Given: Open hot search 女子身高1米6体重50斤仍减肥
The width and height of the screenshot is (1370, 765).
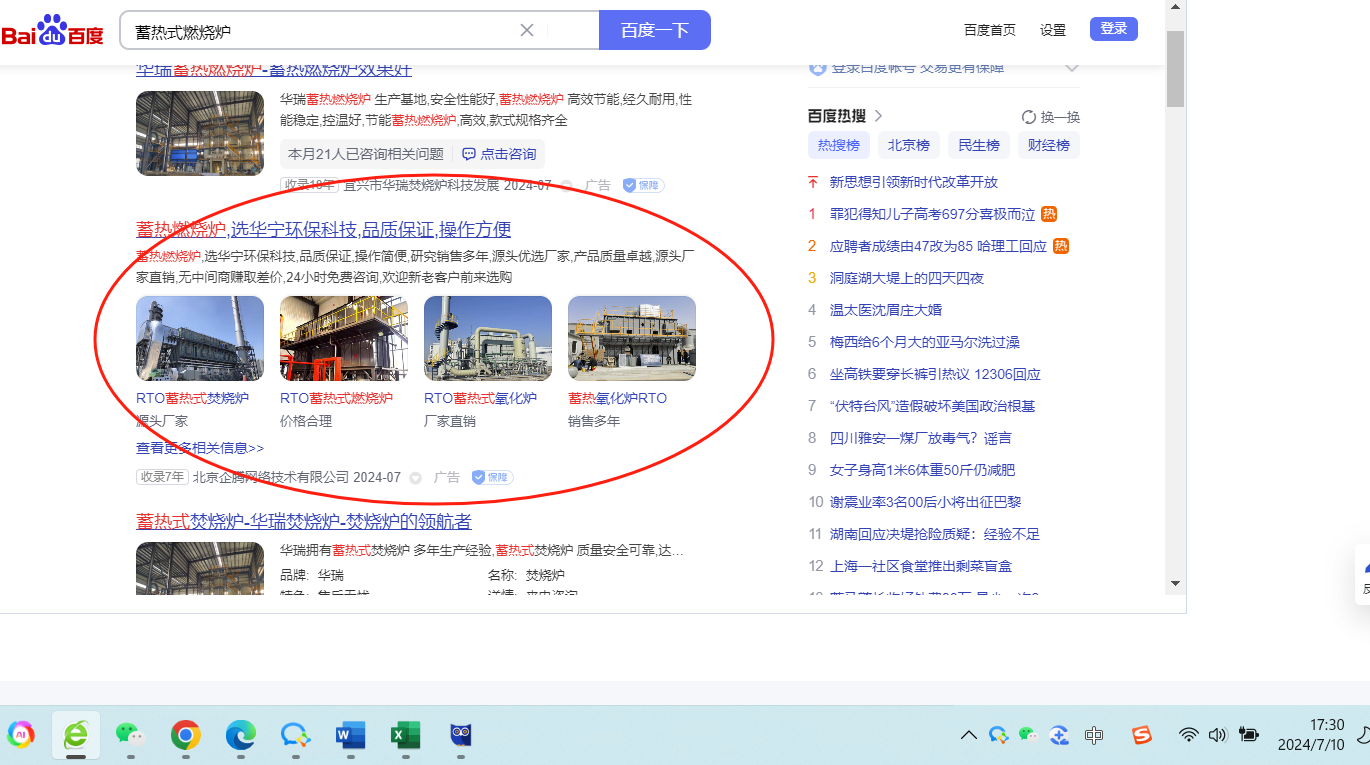Looking at the screenshot, I should click(922, 470).
